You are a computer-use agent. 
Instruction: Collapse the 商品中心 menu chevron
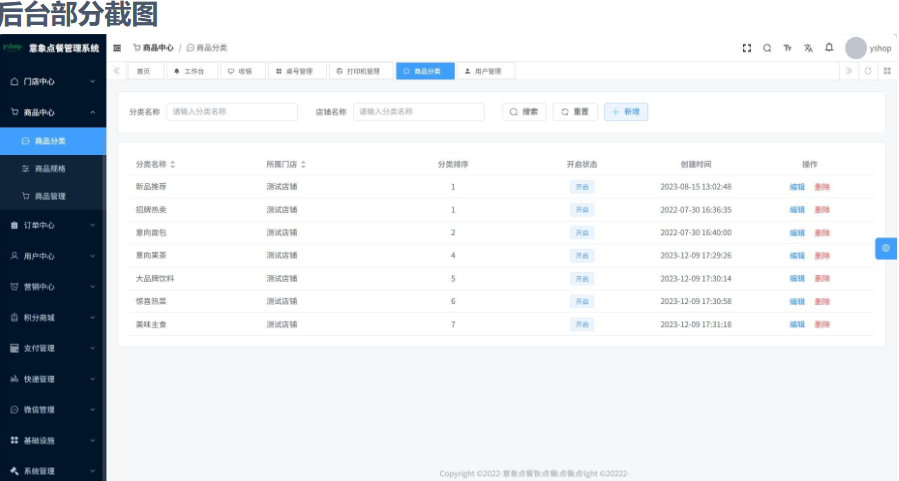click(x=92, y=112)
